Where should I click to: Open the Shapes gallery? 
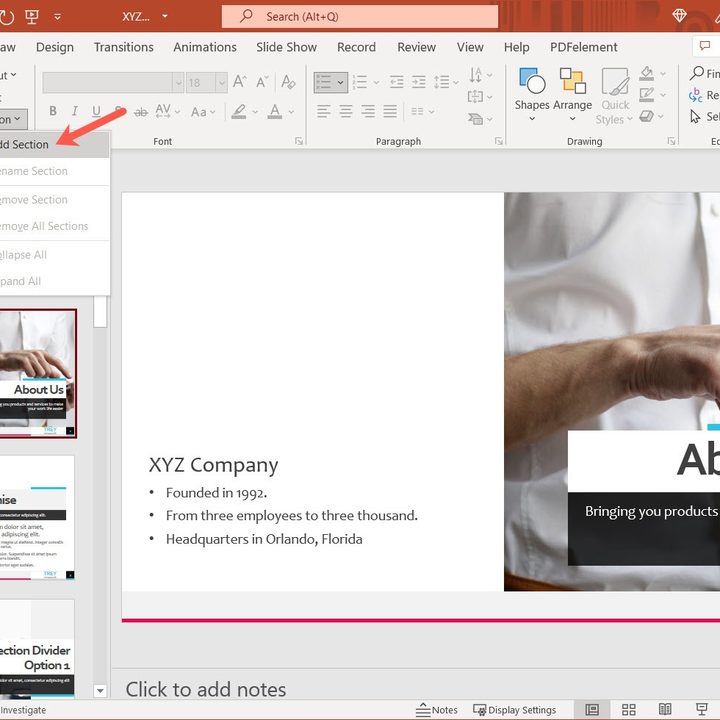[532, 95]
